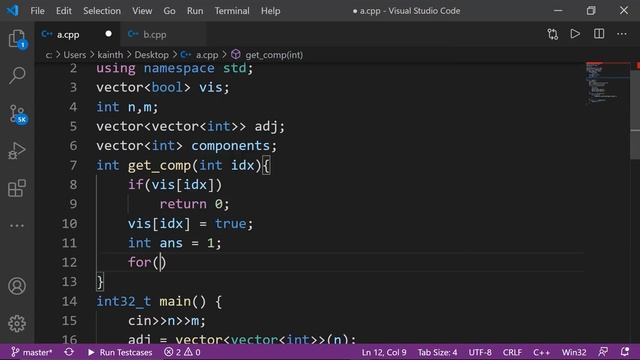Click the 'int ans = 1;' line

pyautogui.click(x=175, y=243)
